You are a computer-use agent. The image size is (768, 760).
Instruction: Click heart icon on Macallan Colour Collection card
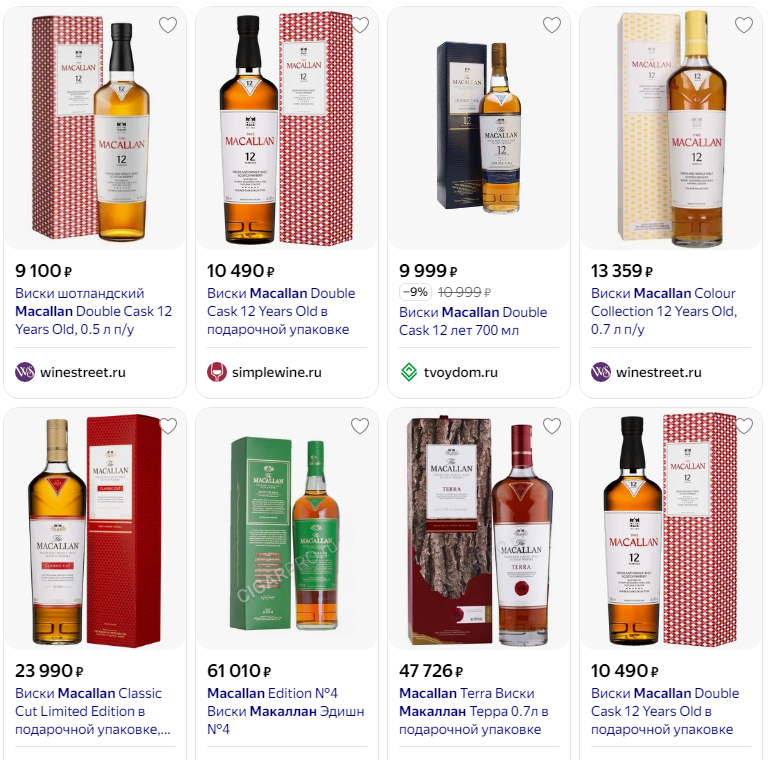coord(744,25)
